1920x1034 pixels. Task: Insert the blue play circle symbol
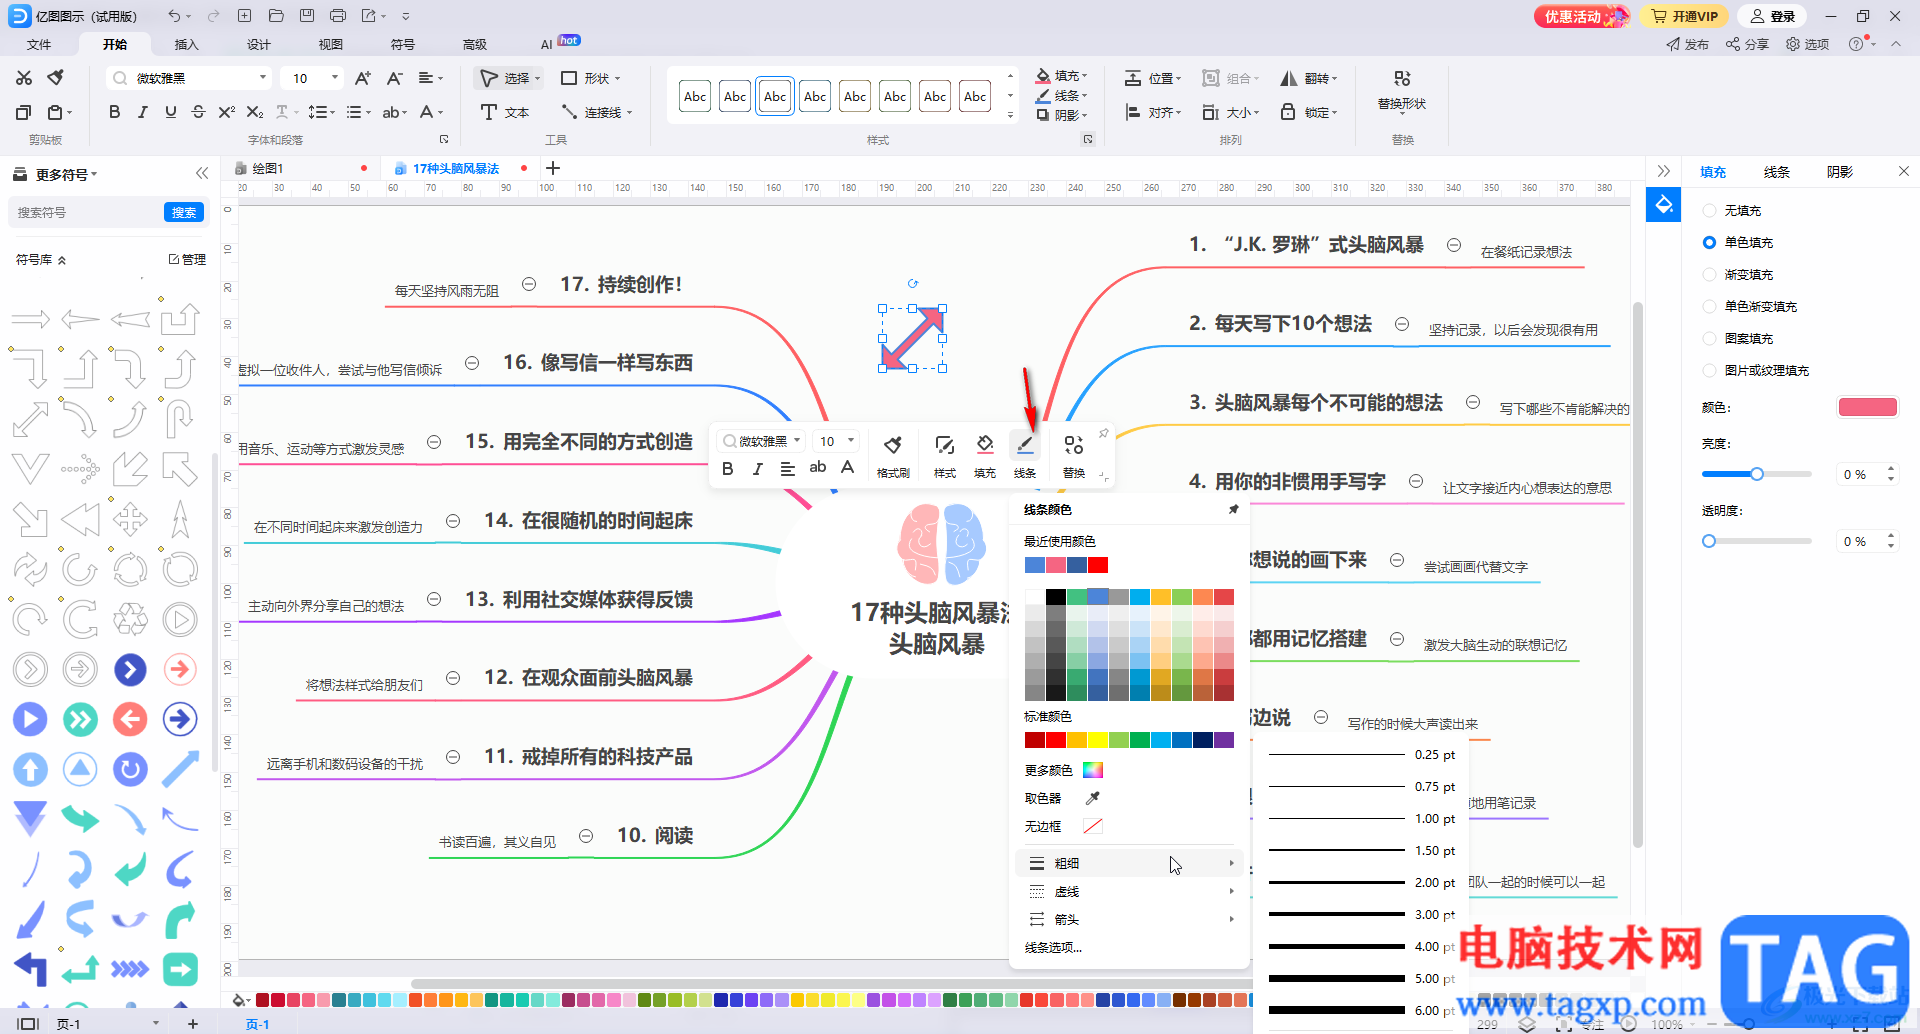30,719
